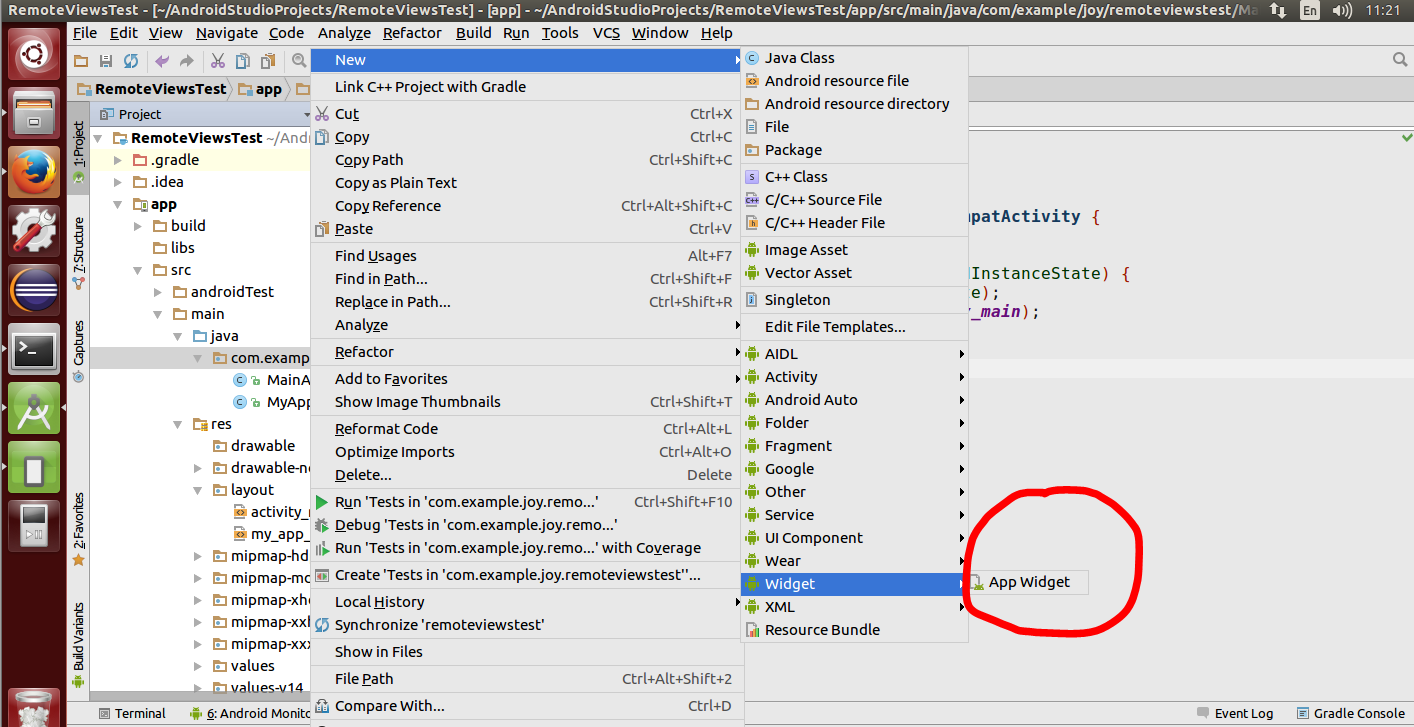Select the drawable folder in tree
Screen dimensions: 1414x727
click(x=263, y=446)
